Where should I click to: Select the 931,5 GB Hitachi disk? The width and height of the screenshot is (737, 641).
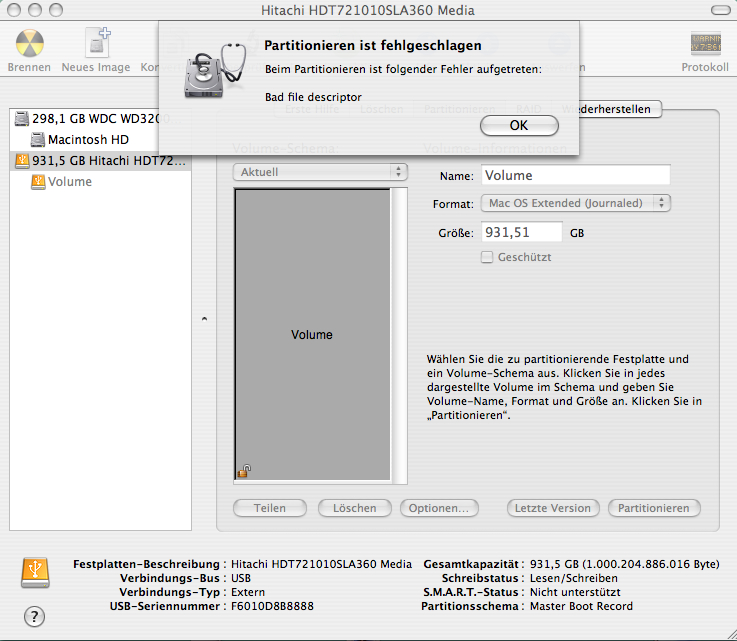pos(101,161)
